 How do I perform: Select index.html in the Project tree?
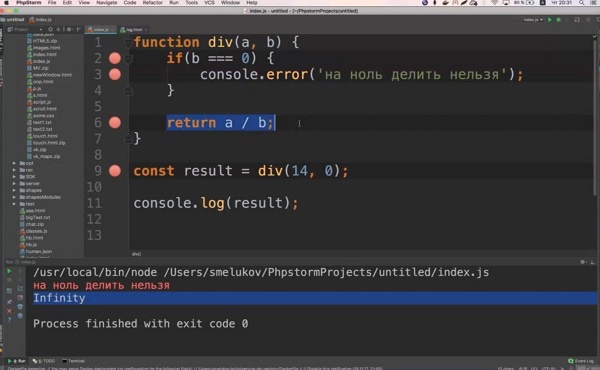tap(42, 54)
